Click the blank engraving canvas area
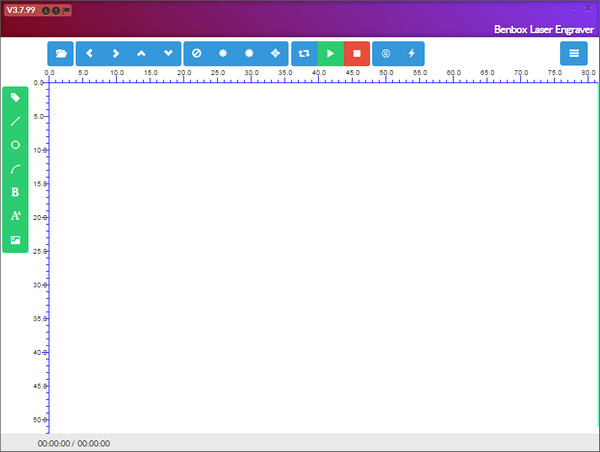 coord(320,260)
